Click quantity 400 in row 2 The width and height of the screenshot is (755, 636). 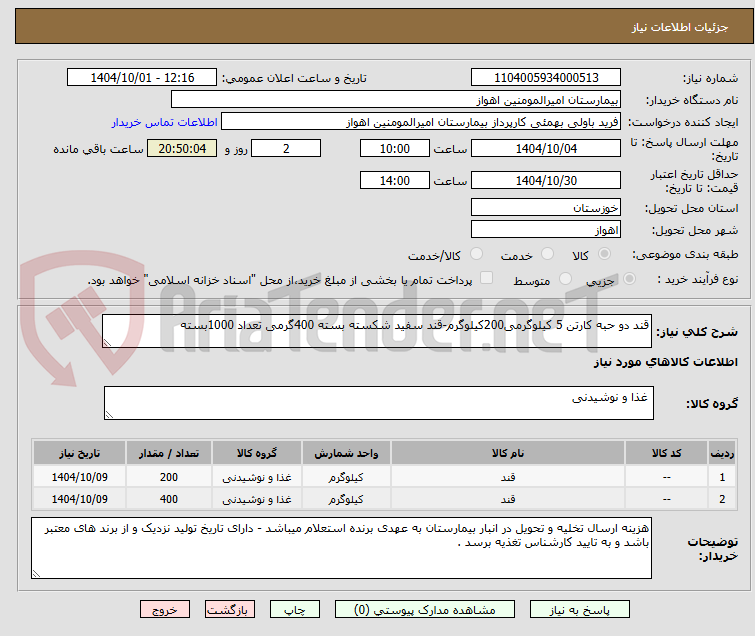[x=169, y=499]
